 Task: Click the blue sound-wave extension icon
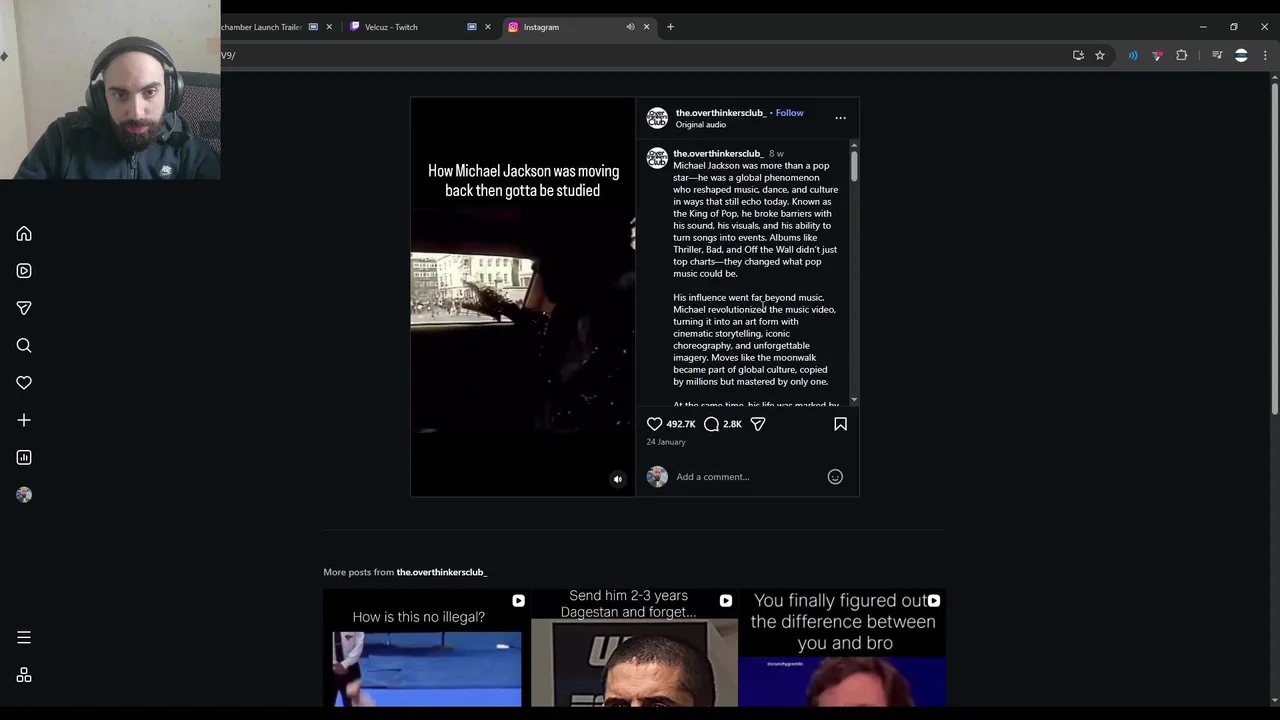1133,55
